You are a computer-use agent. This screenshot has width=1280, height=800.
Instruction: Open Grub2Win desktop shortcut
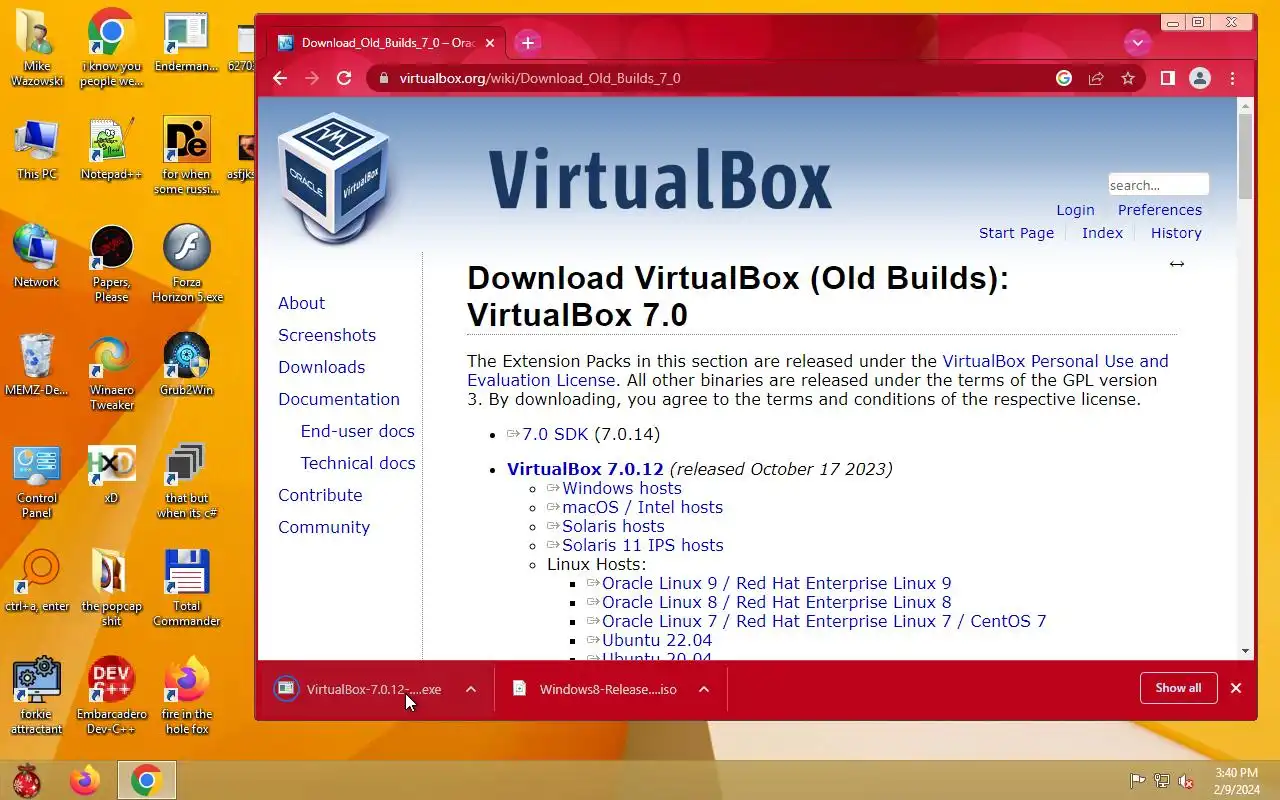(x=186, y=365)
